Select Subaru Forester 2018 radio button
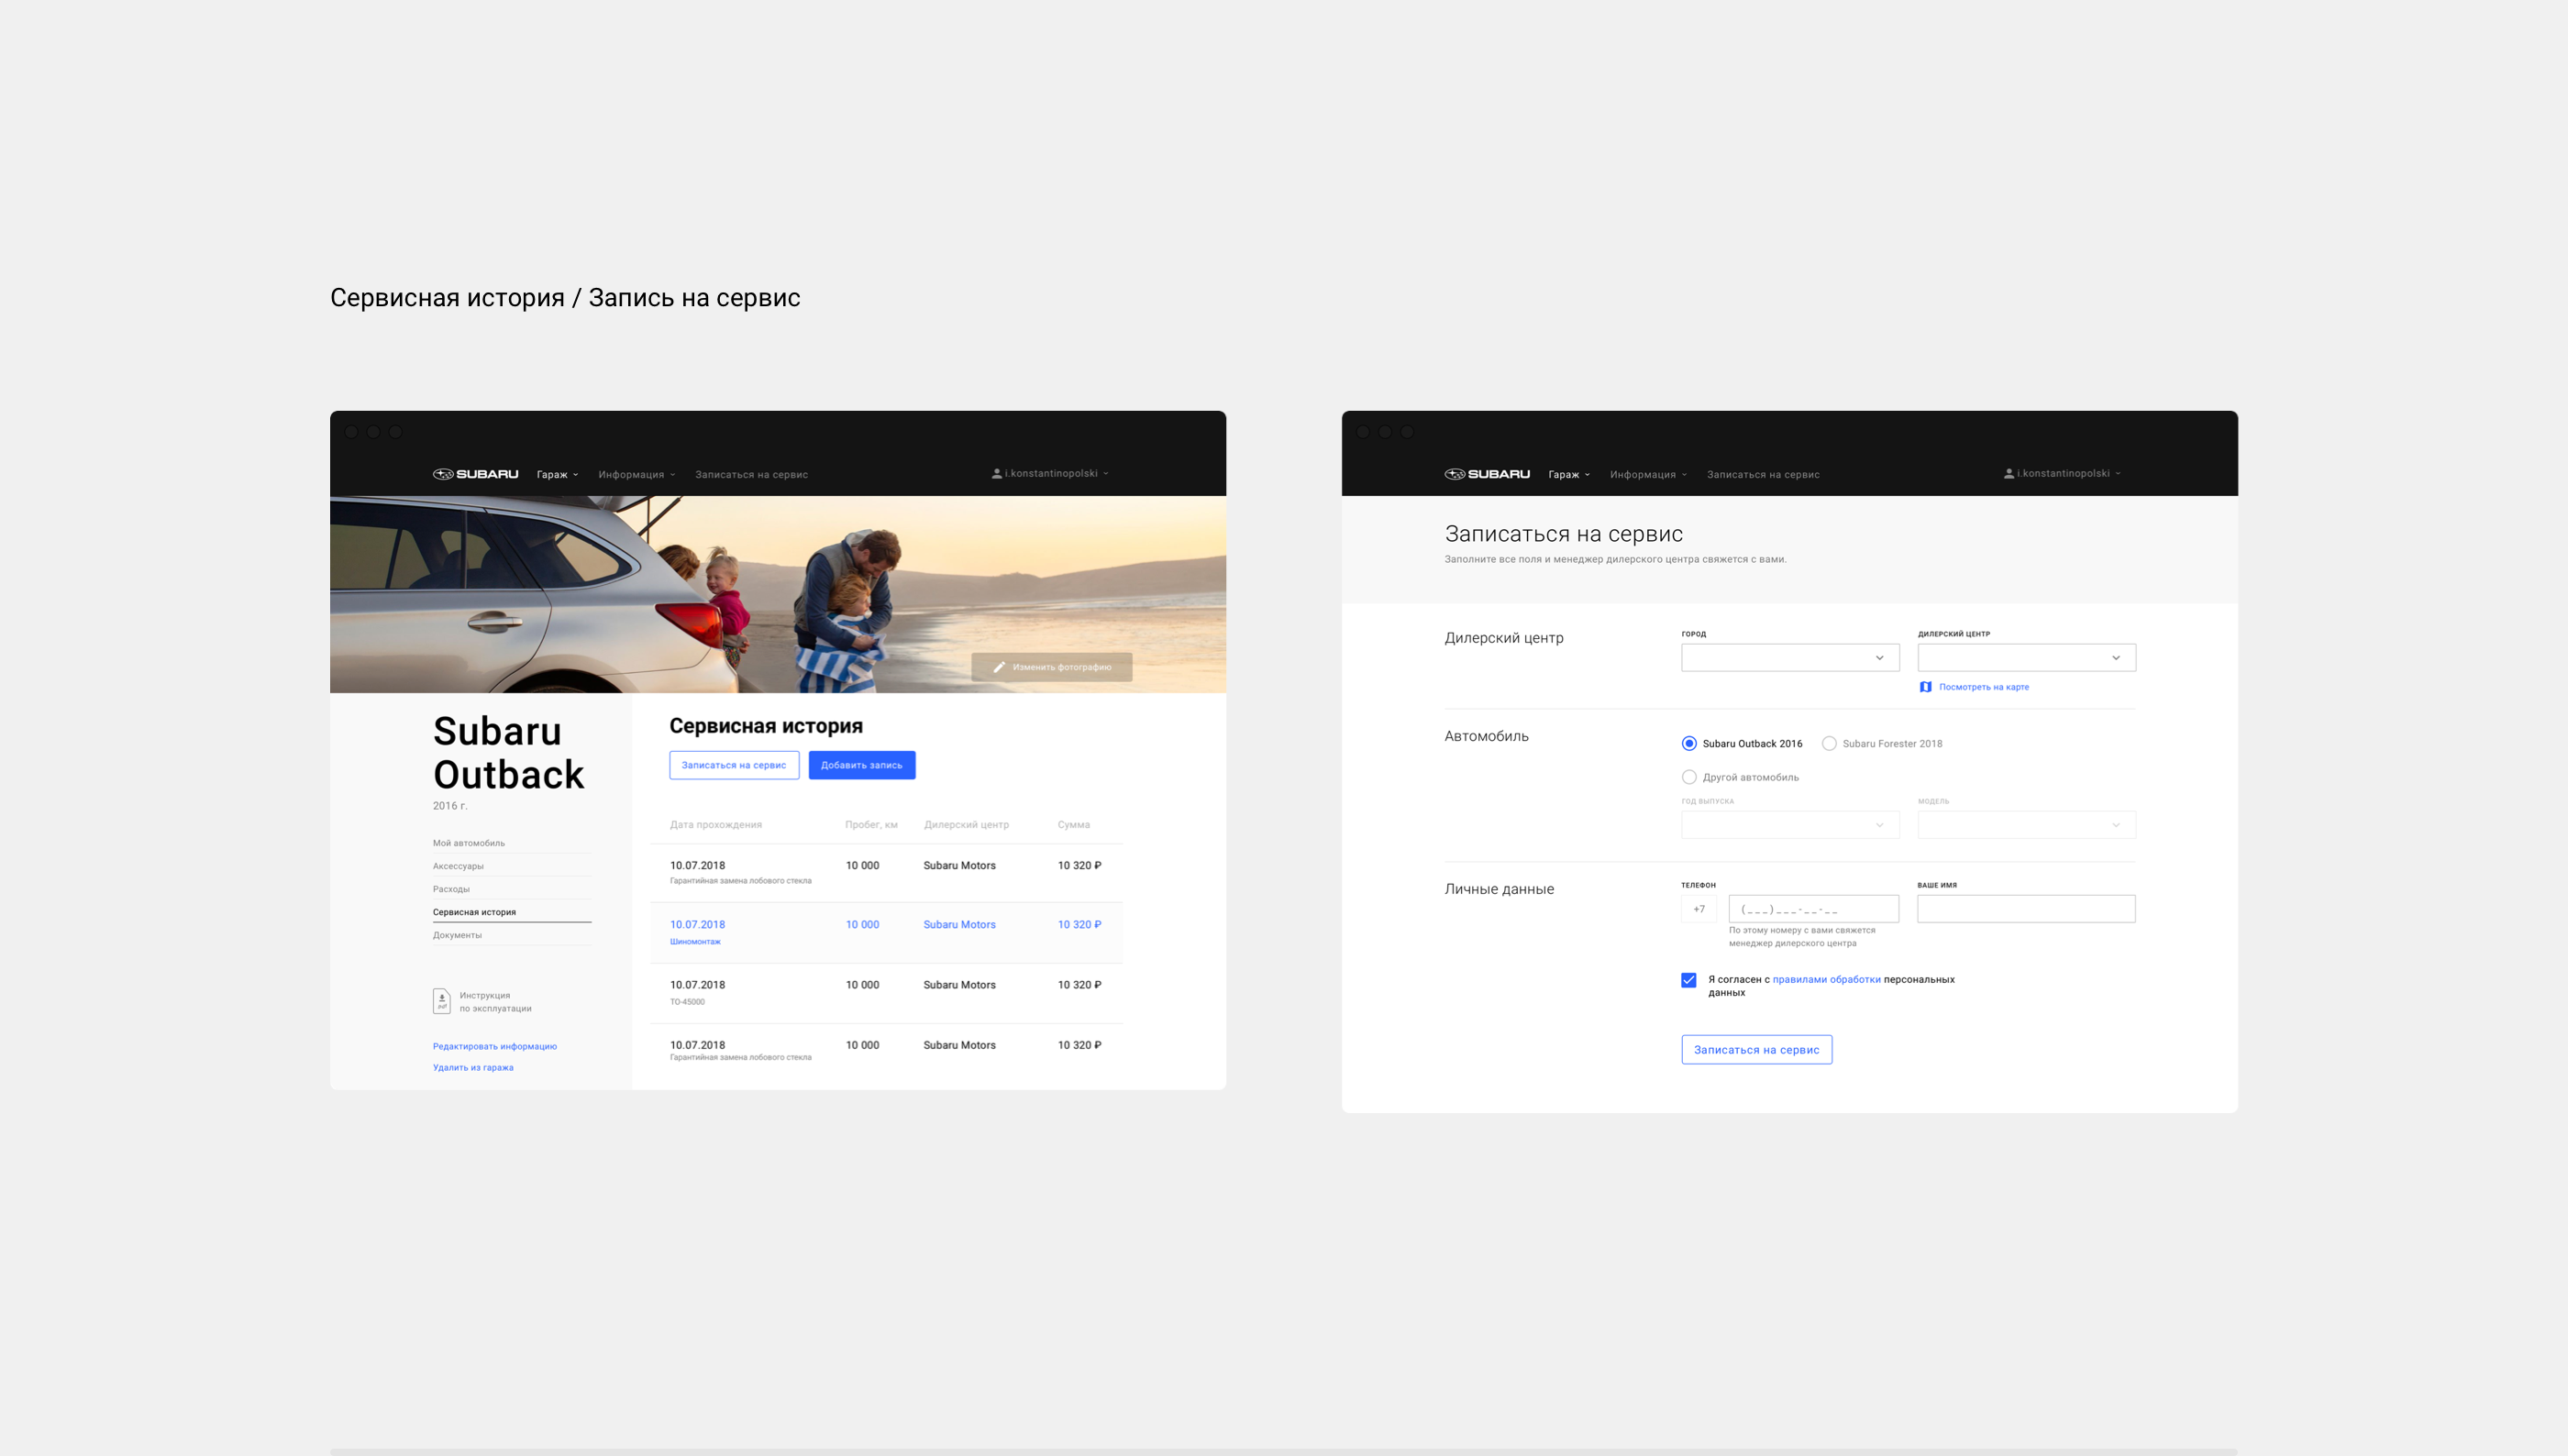2568x1456 pixels. click(1829, 743)
